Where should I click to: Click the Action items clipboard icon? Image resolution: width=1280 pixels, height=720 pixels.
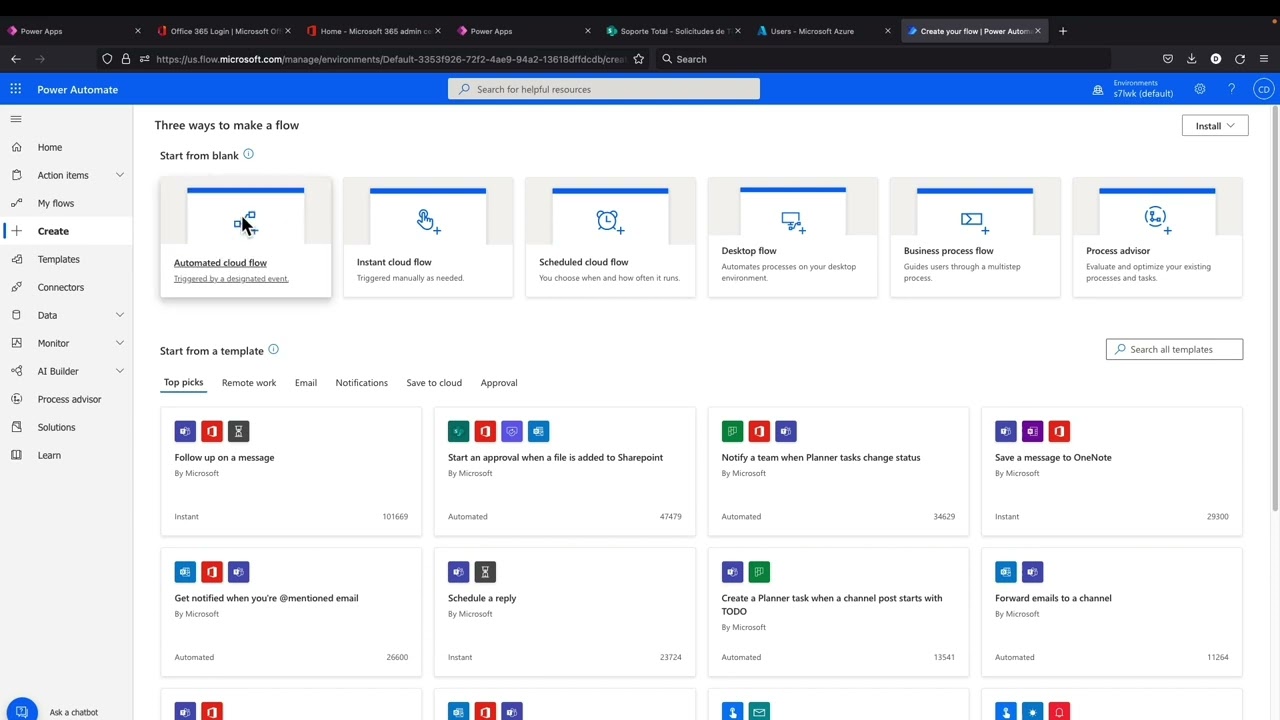click(x=16, y=175)
